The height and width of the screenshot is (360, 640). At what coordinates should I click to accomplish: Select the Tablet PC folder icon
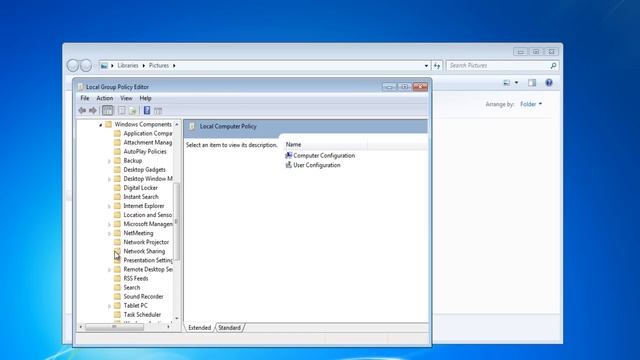click(x=117, y=305)
